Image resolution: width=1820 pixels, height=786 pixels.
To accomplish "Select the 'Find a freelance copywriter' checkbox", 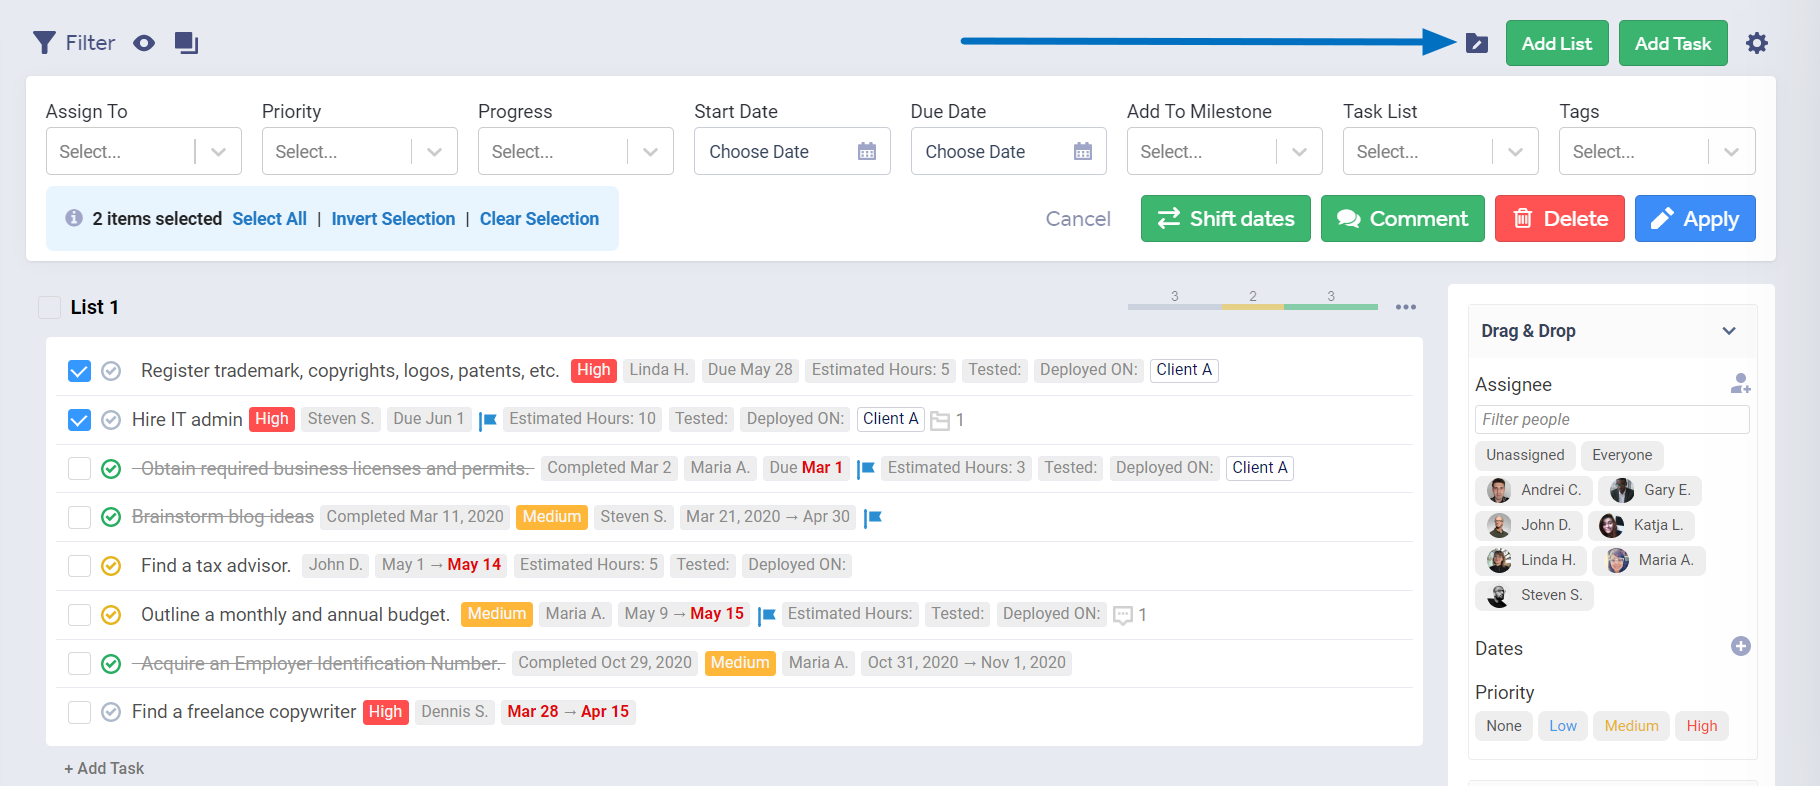I will tap(79, 712).
